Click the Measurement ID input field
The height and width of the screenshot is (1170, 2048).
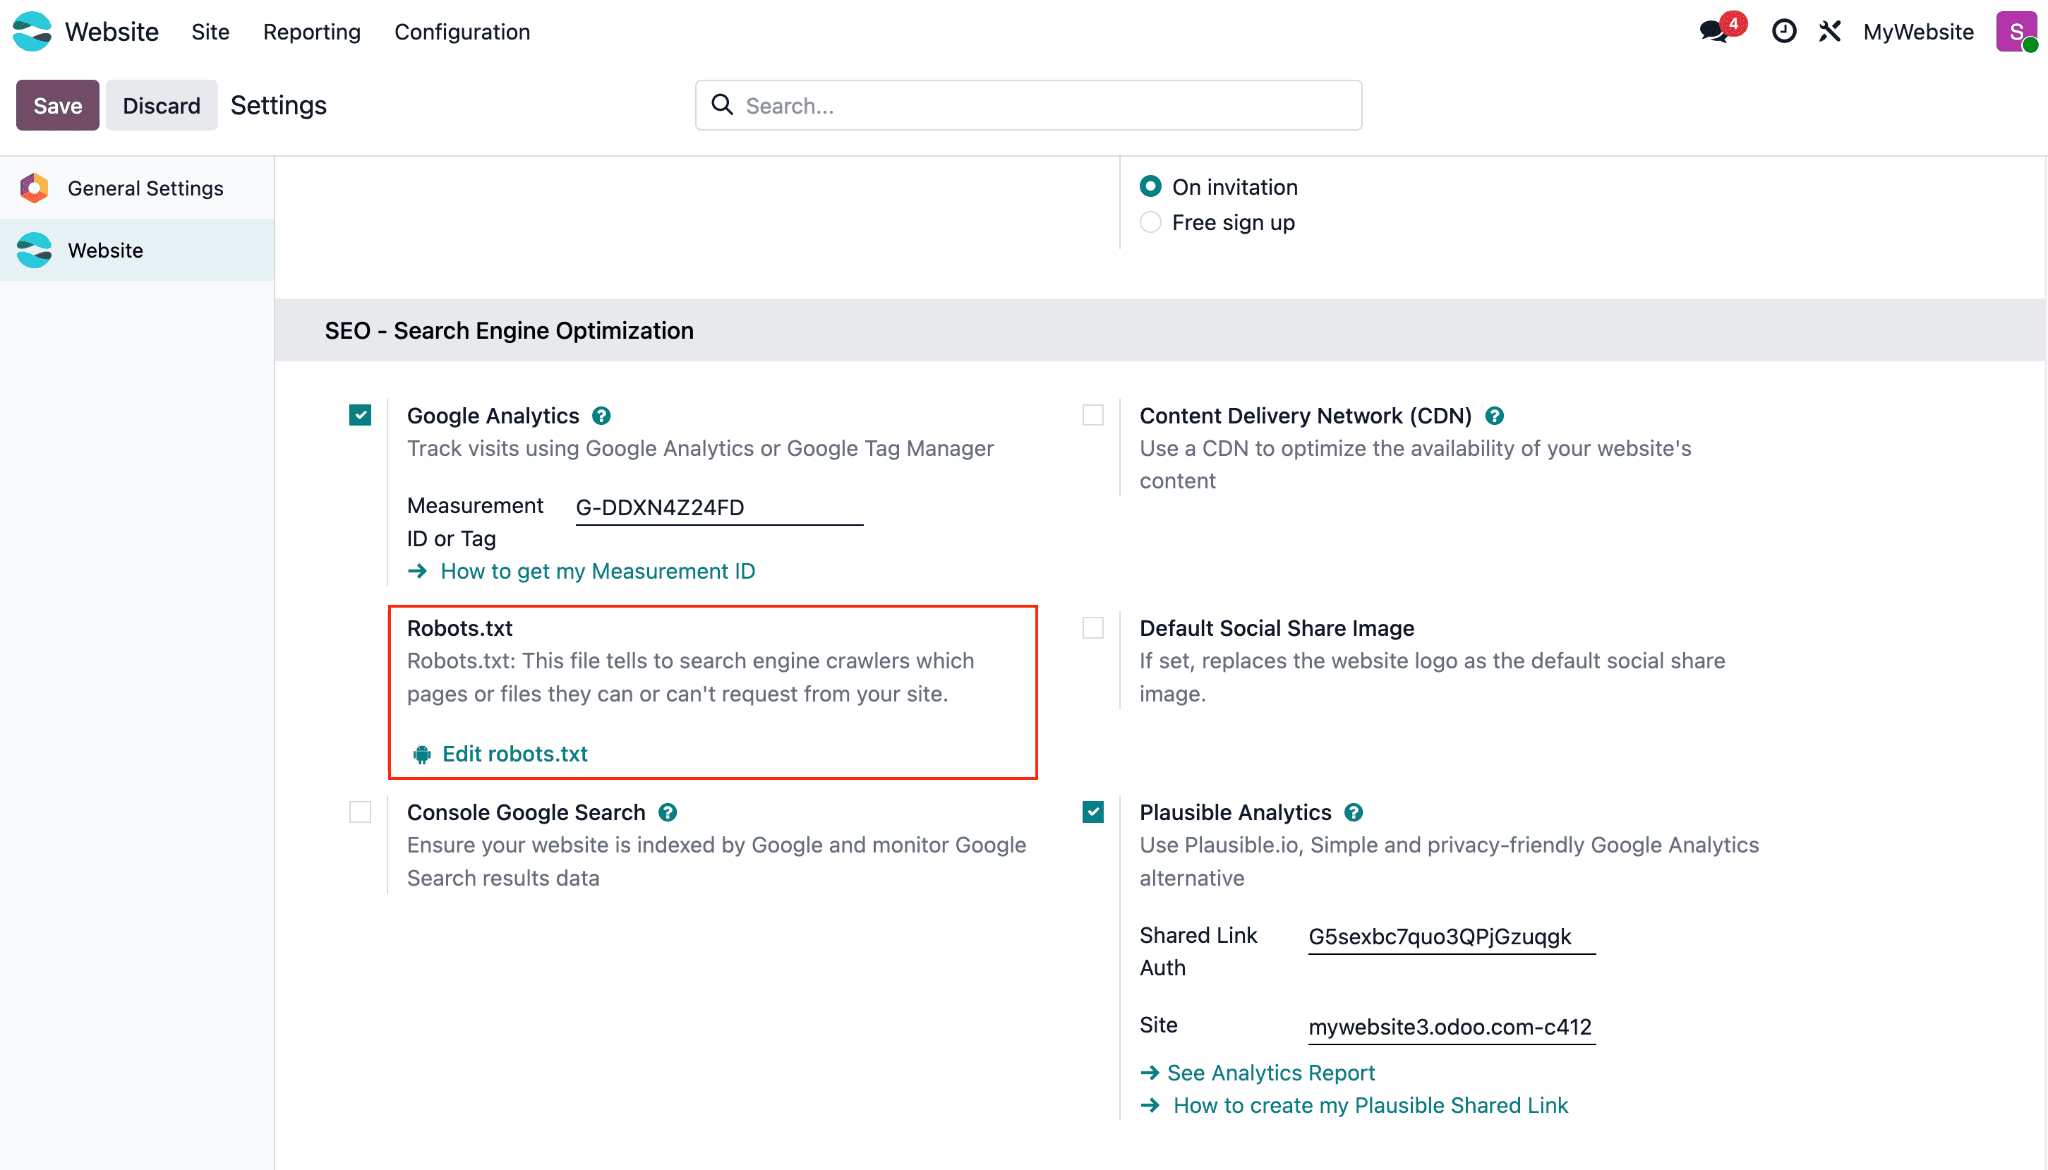tap(718, 508)
